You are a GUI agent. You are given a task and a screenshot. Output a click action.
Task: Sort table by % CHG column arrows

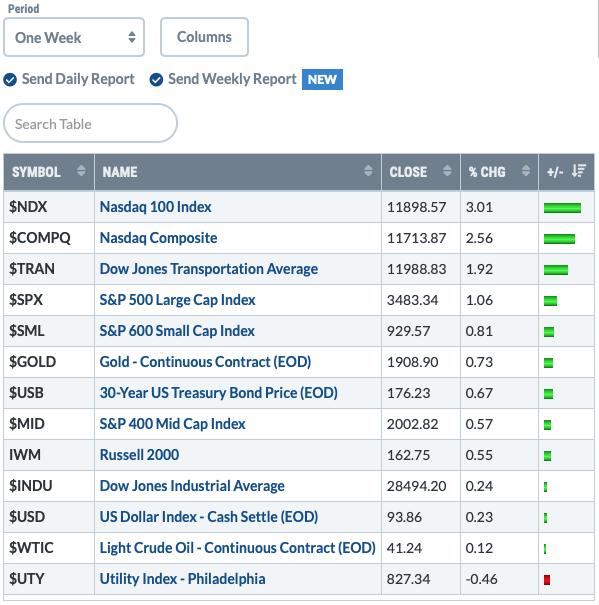tap(526, 170)
